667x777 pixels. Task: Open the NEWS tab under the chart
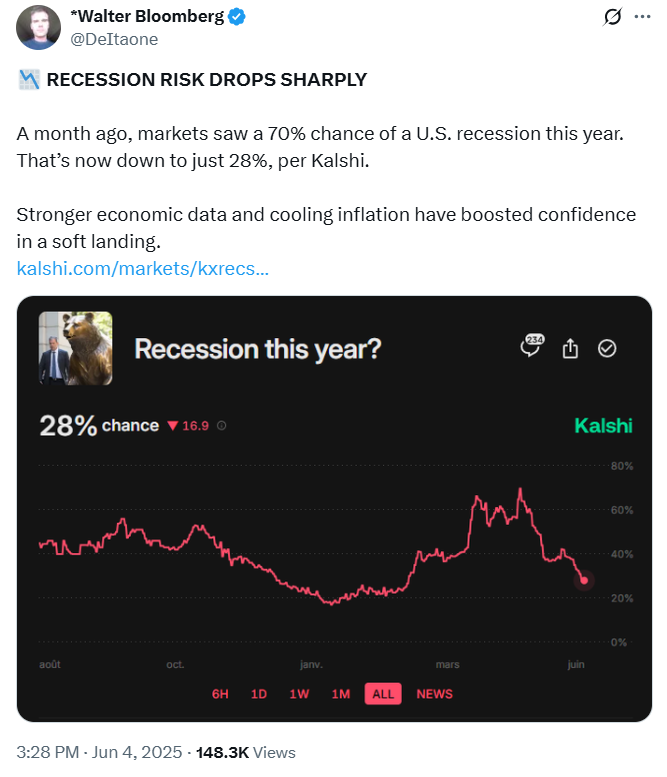point(434,693)
